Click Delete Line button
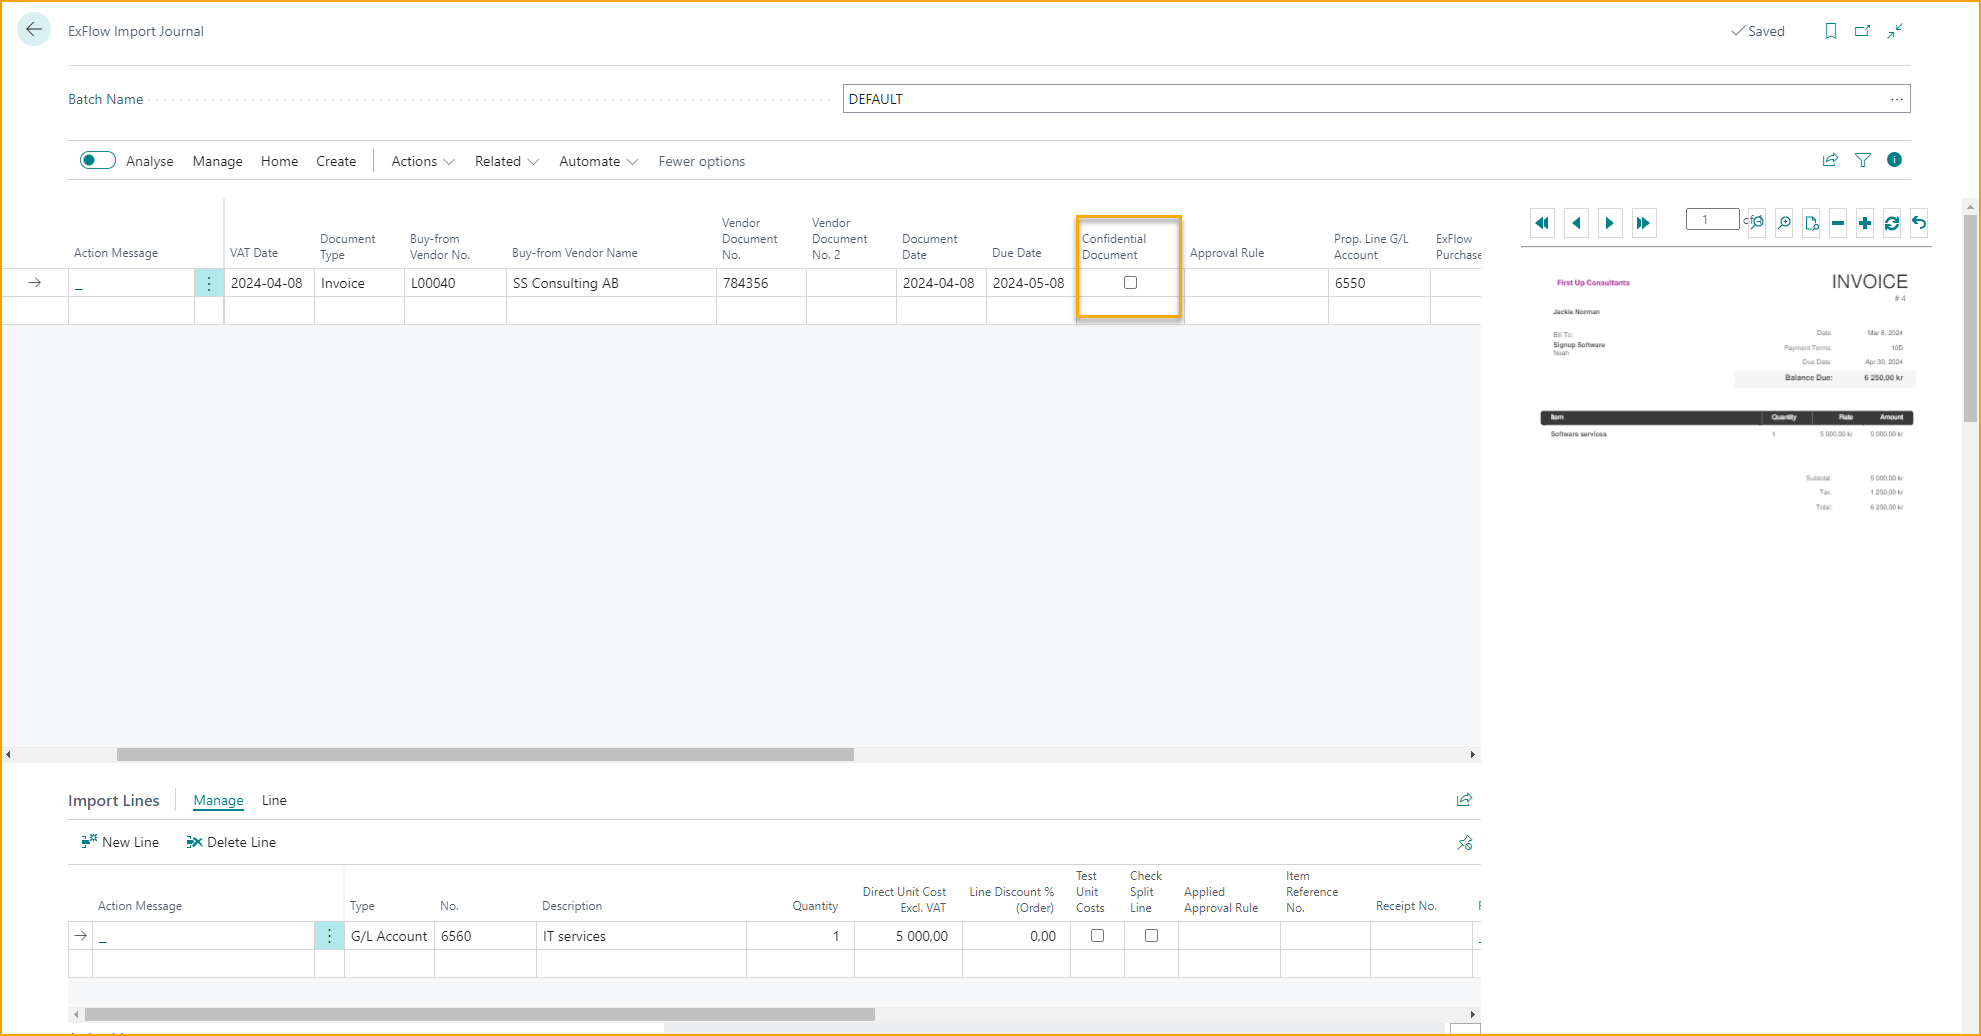 click(231, 842)
